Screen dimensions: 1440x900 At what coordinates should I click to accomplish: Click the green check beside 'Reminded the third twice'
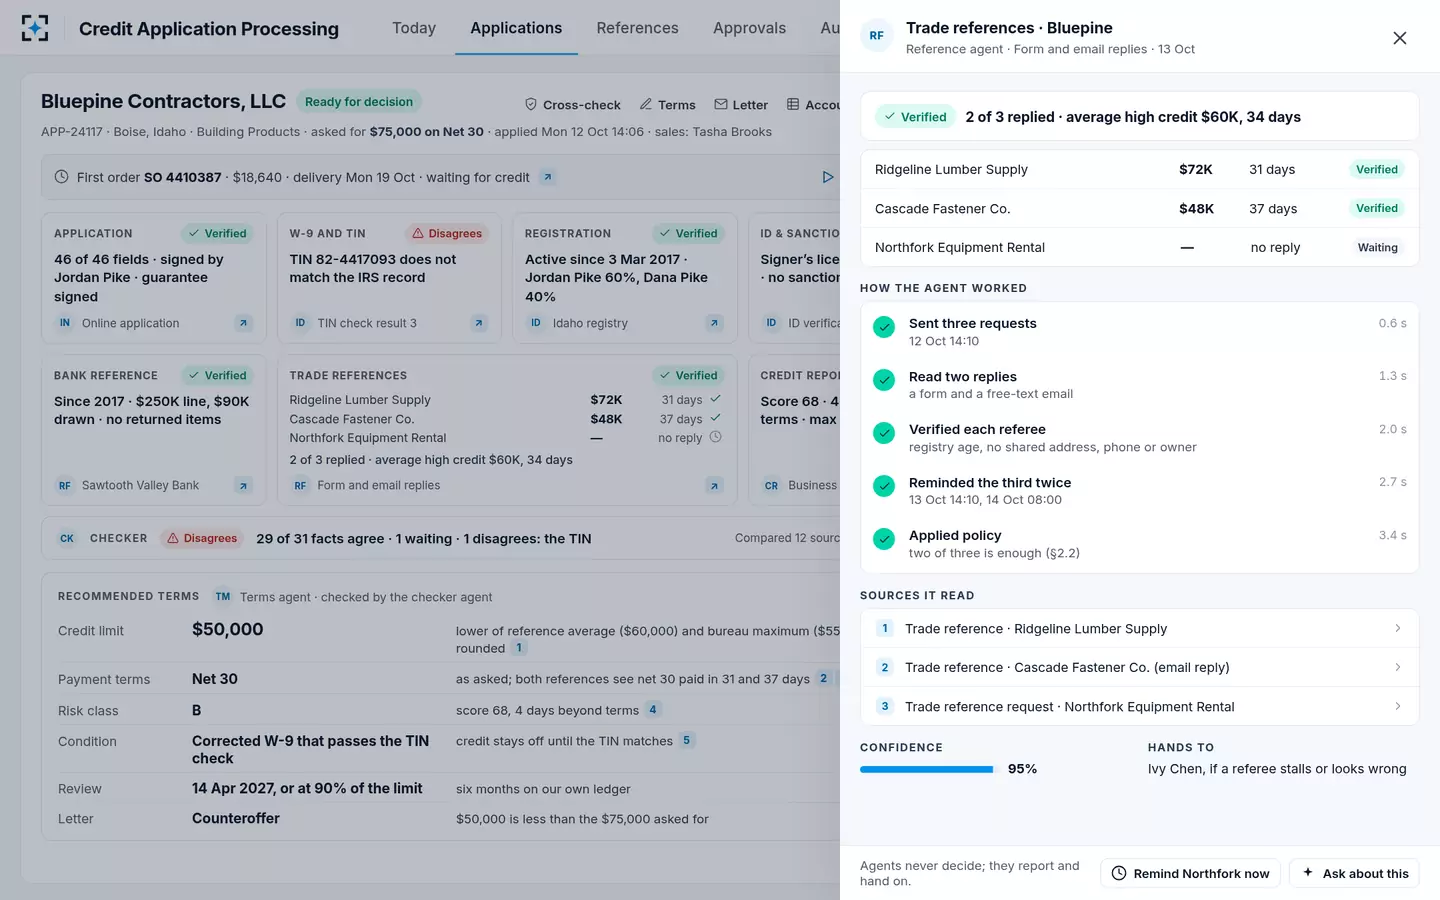(x=884, y=486)
